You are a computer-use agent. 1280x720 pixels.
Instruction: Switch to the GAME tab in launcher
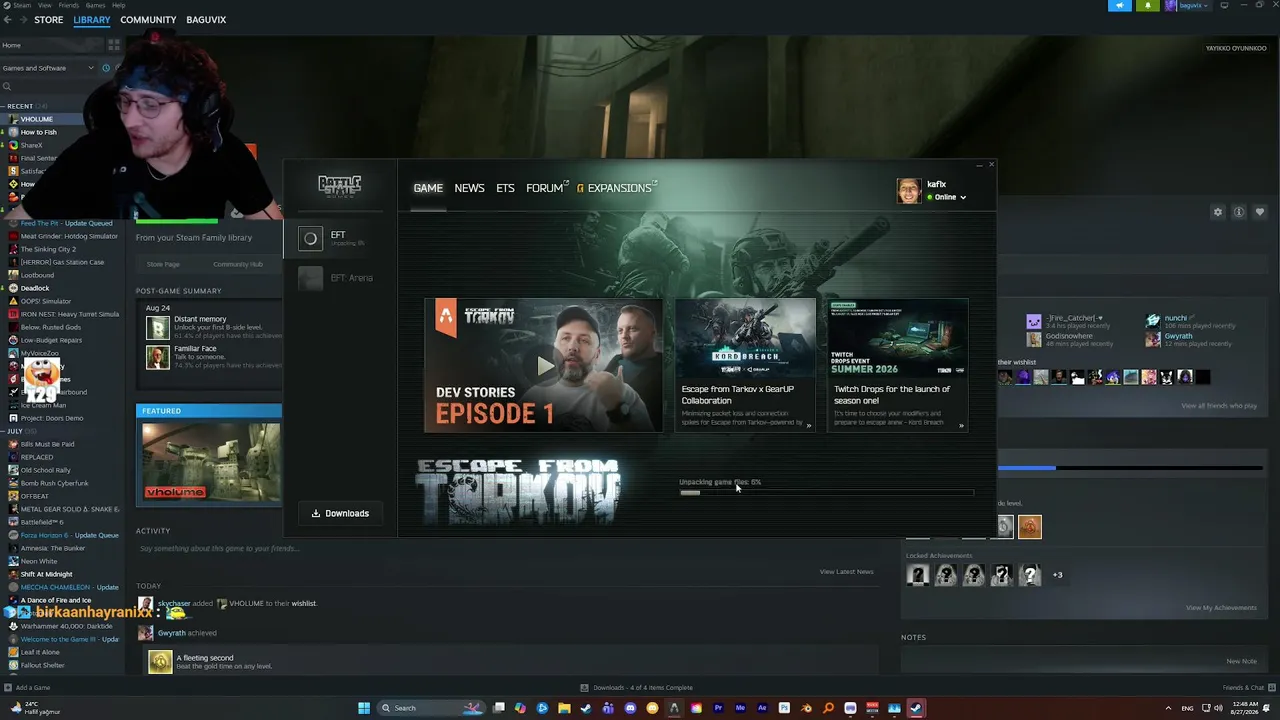[428, 188]
